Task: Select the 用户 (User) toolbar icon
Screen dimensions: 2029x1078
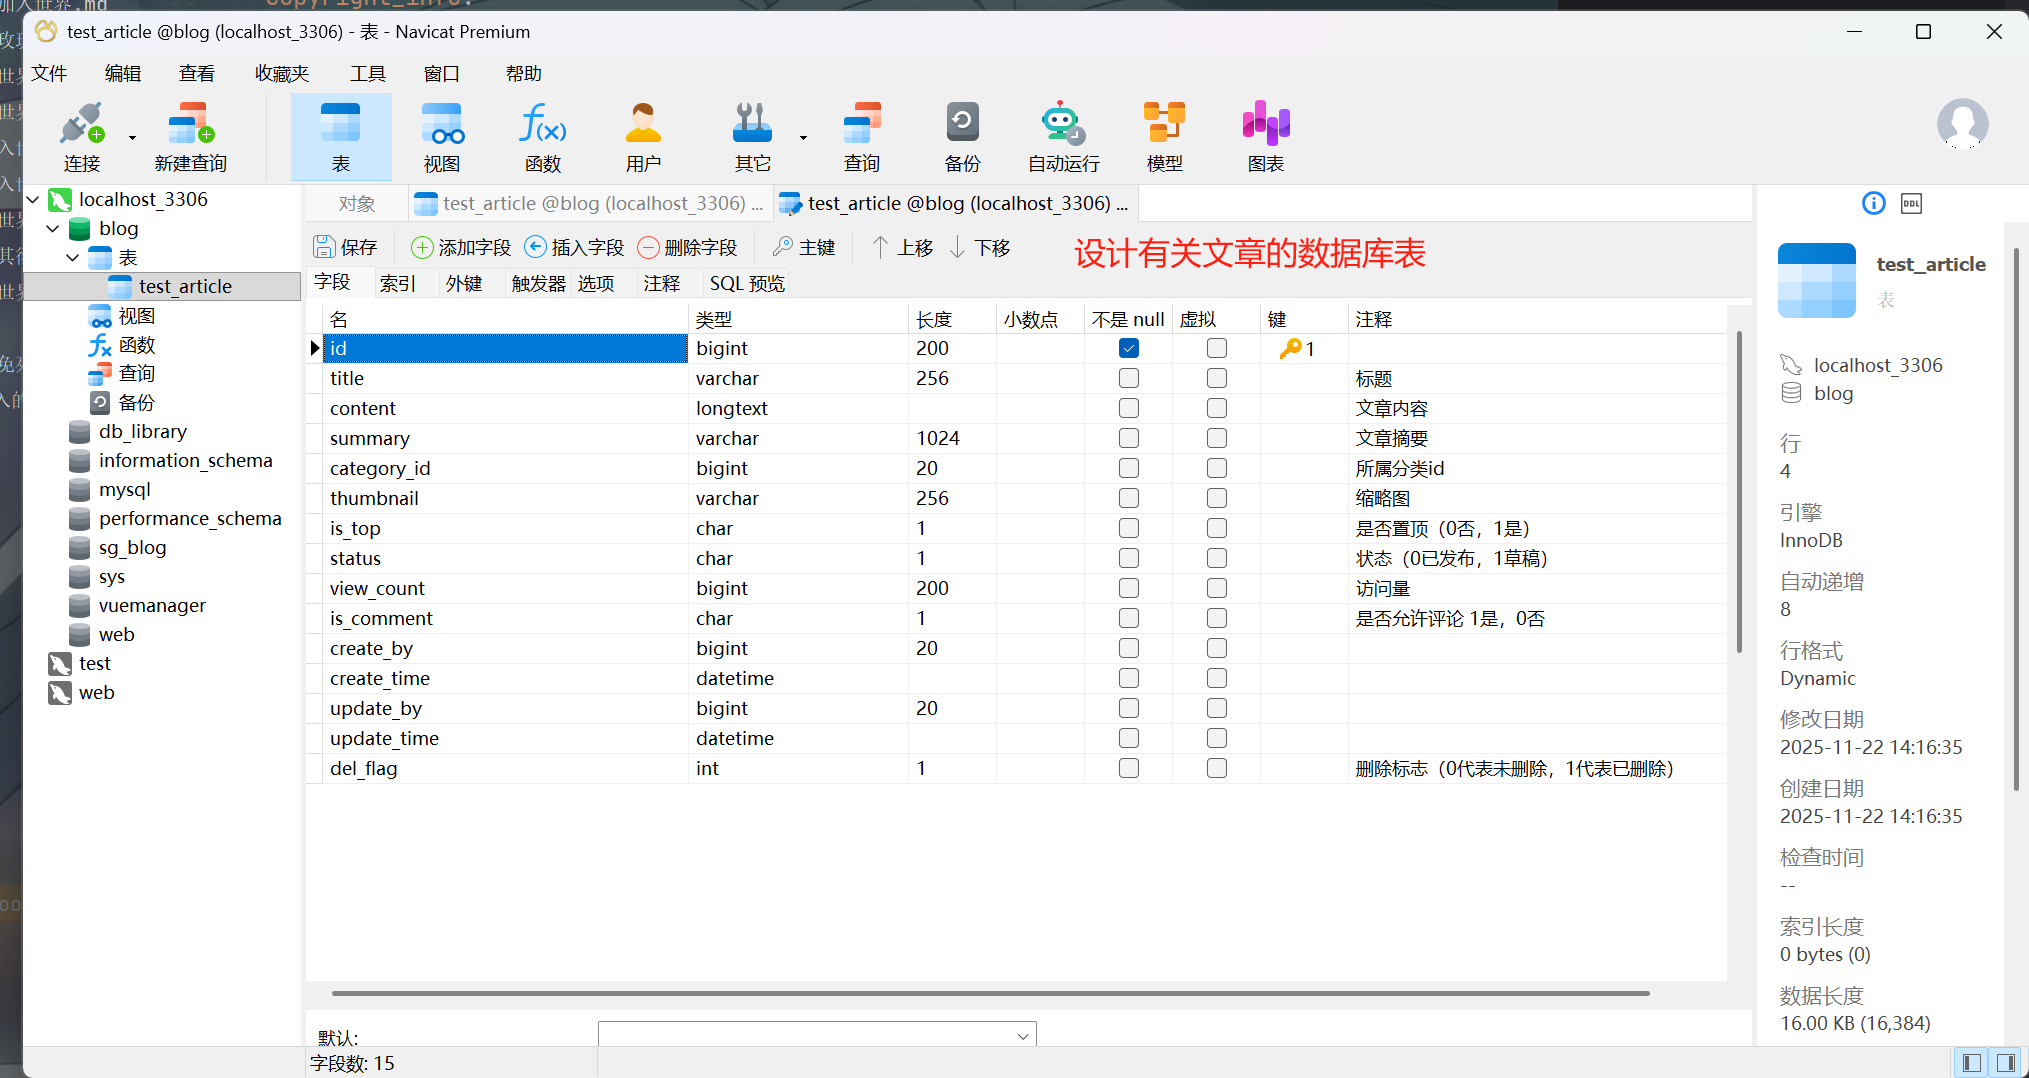Action: coord(643,136)
